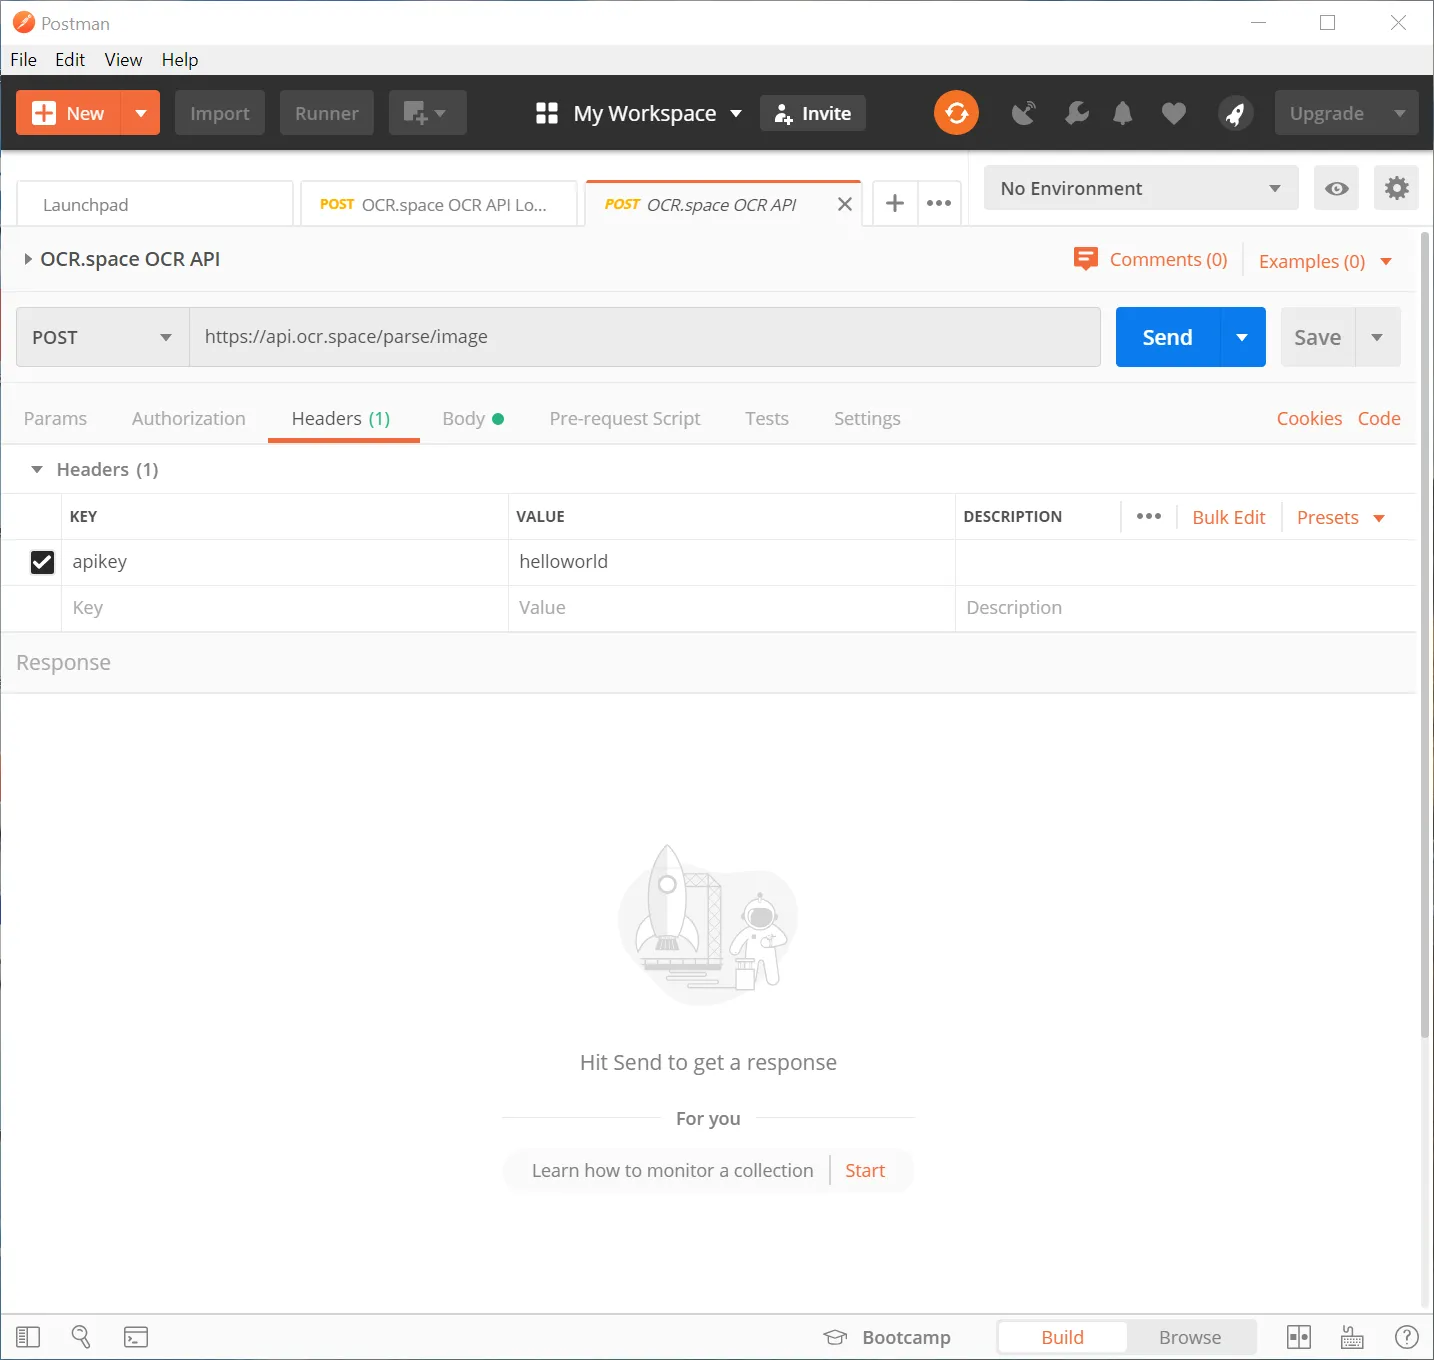Switch to the Body tab
Image resolution: width=1434 pixels, height=1360 pixels.
click(x=464, y=419)
